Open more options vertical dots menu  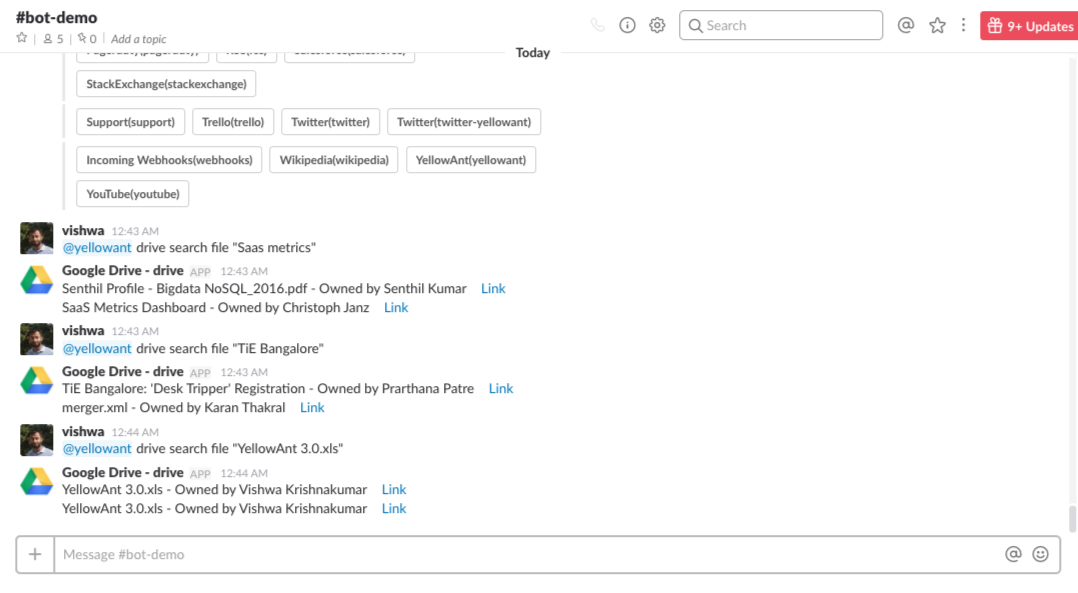(963, 25)
